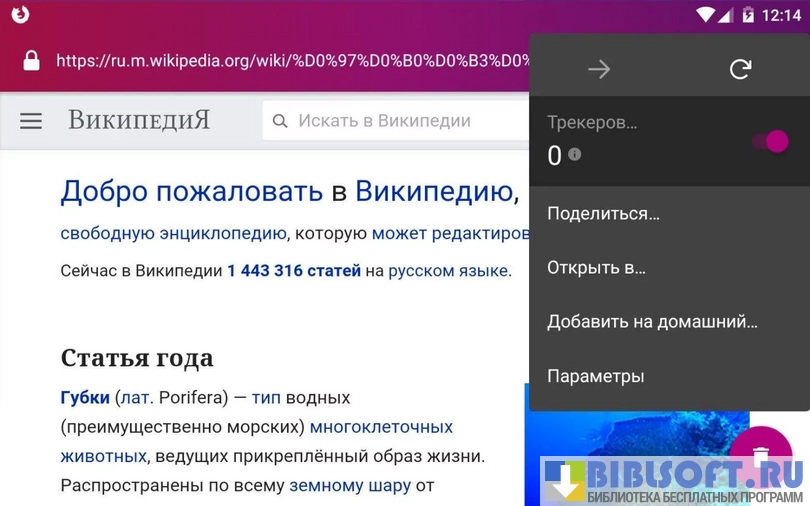
Task: Tap the Firefox Focus icon in status bar
Action: (x=20, y=14)
